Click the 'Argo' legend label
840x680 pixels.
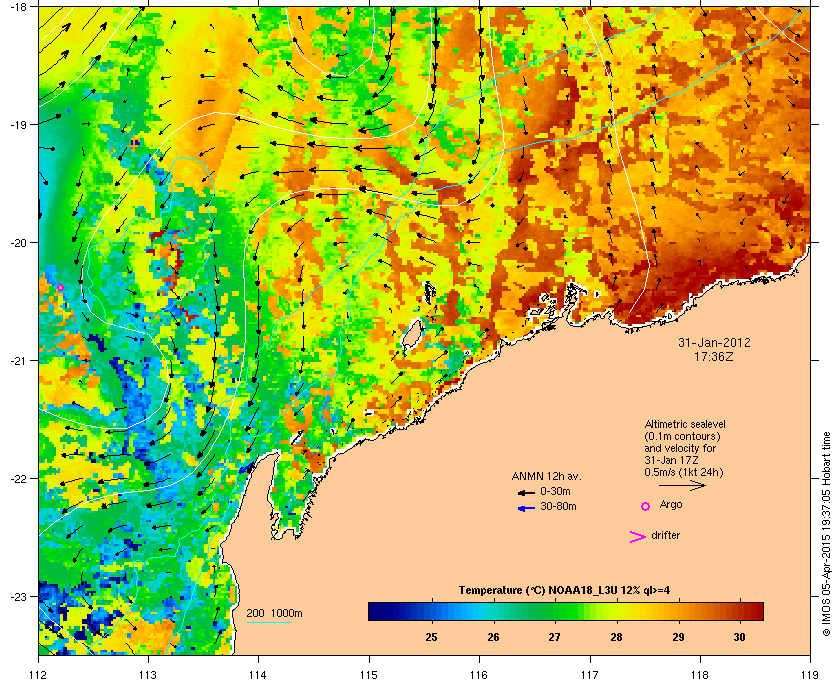point(671,504)
